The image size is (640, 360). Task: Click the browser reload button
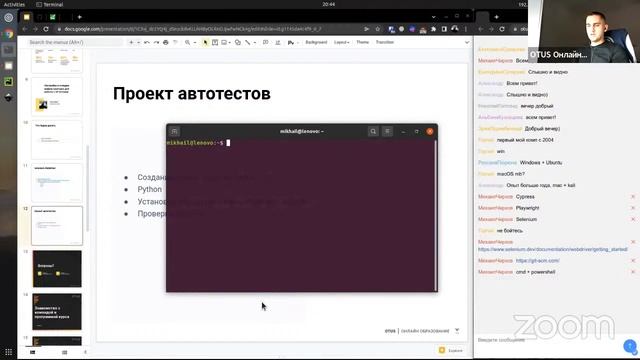[46, 29]
